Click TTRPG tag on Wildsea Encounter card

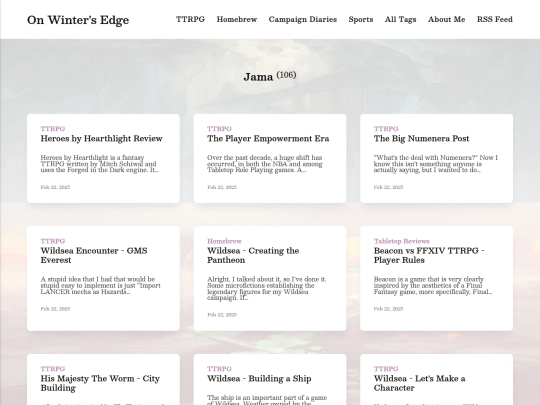pyautogui.click(x=53, y=241)
